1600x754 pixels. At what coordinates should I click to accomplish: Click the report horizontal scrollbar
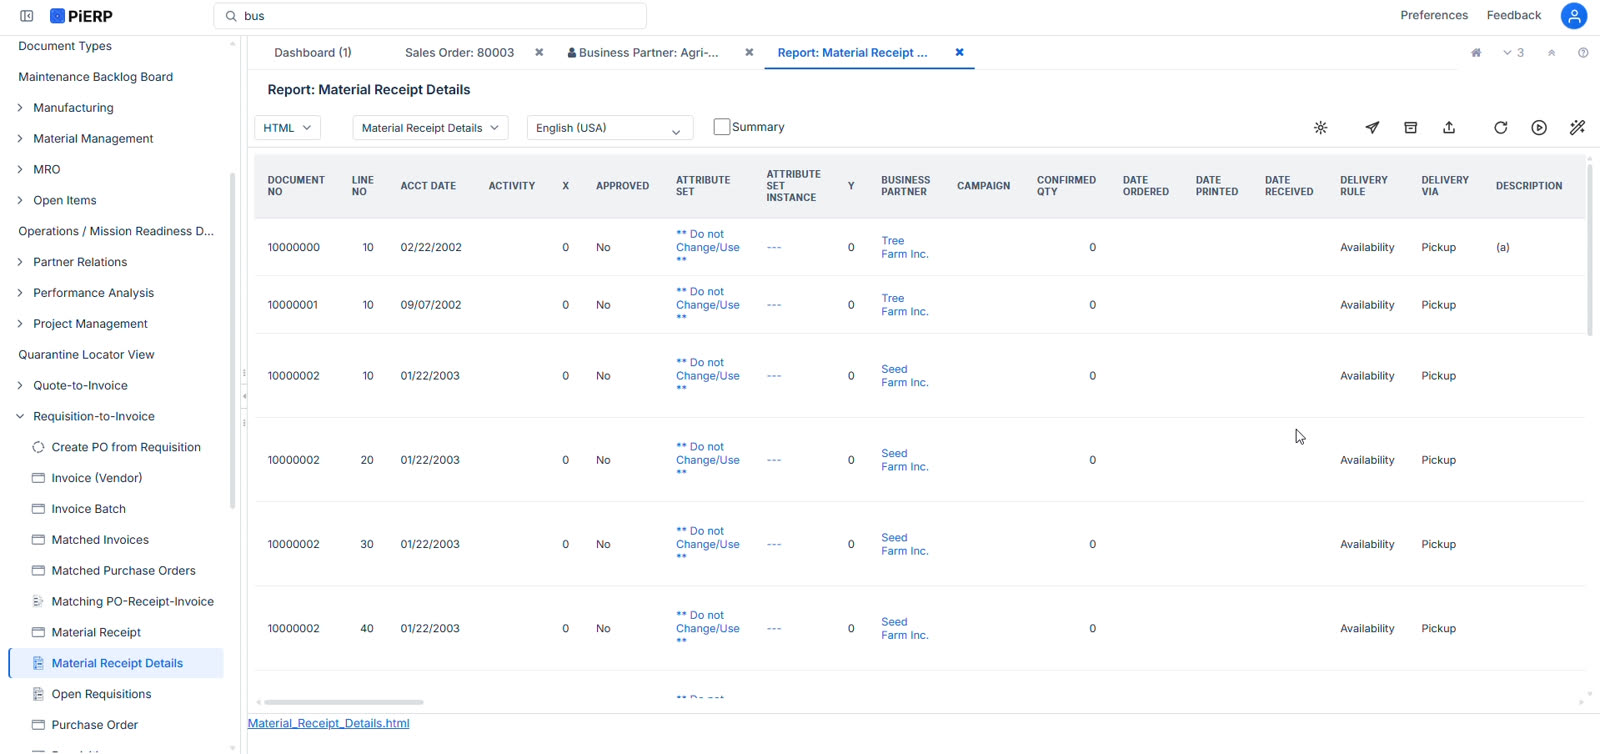344,702
